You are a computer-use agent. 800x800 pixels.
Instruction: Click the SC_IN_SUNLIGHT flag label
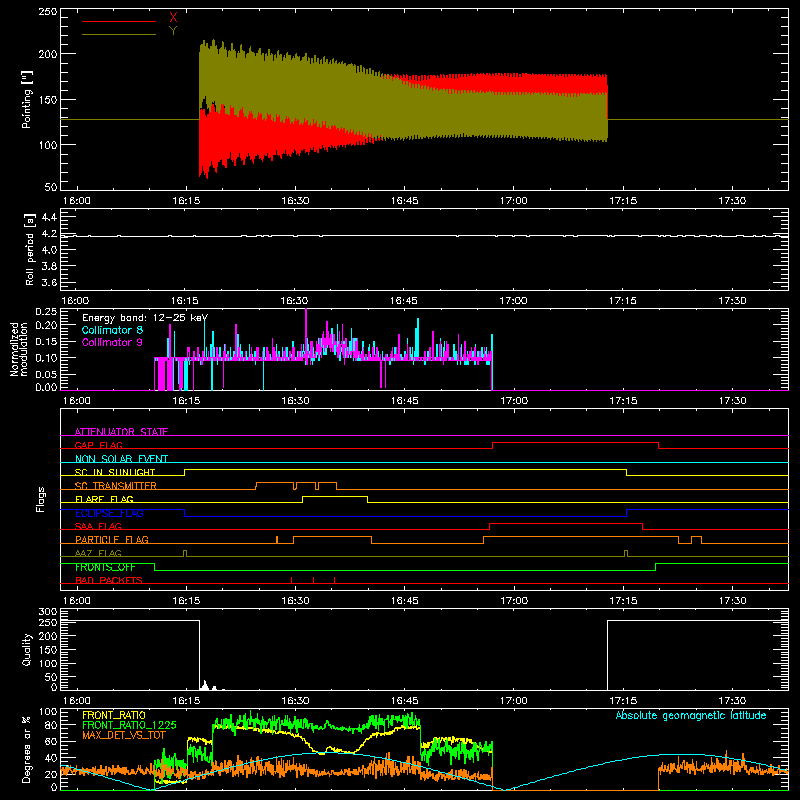(115, 472)
